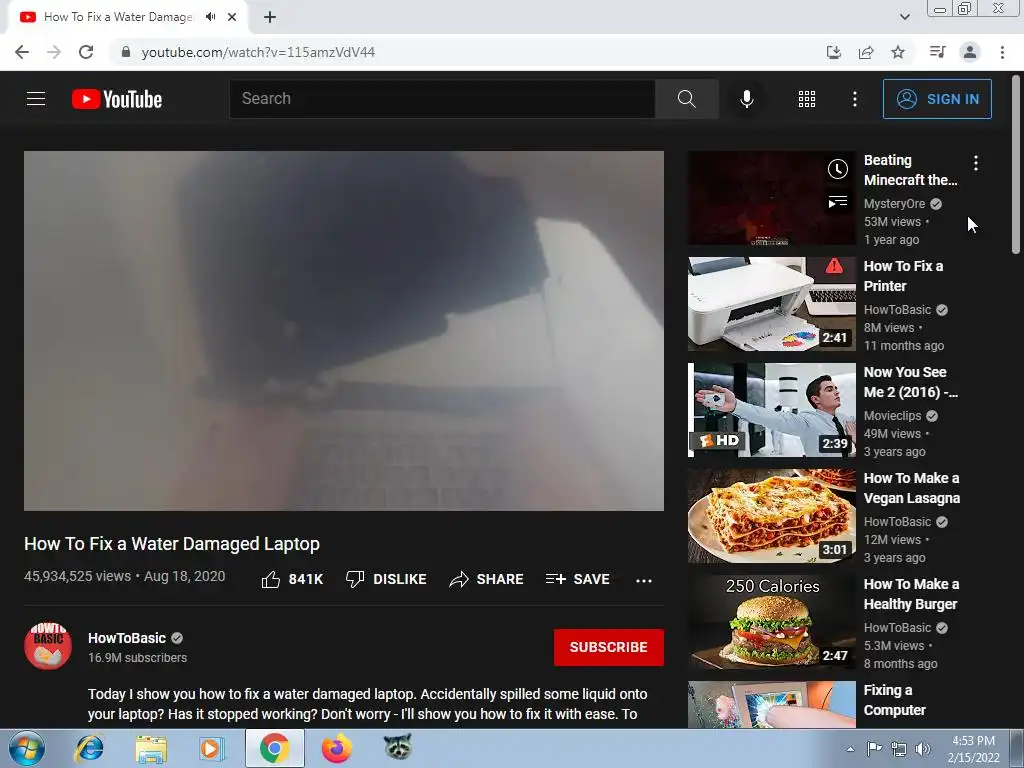Close the How To Fix a Water Damaged tab

[x=232, y=17]
